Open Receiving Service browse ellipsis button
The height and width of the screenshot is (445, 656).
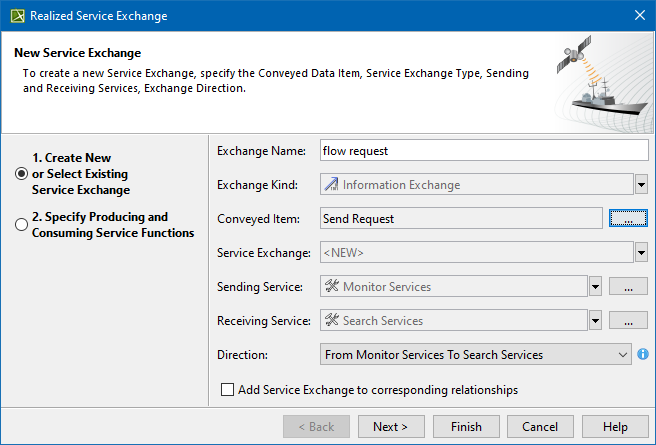click(629, 321)
